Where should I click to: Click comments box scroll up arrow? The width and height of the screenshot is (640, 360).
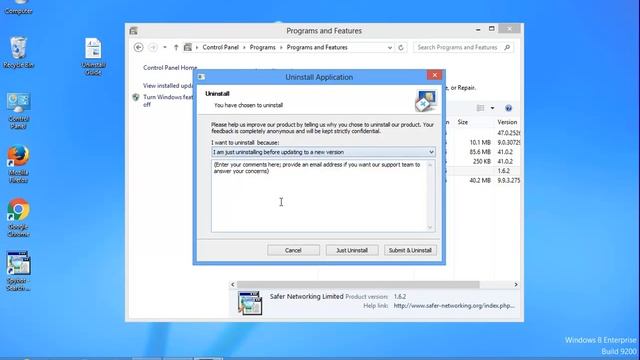click(430, 164)
